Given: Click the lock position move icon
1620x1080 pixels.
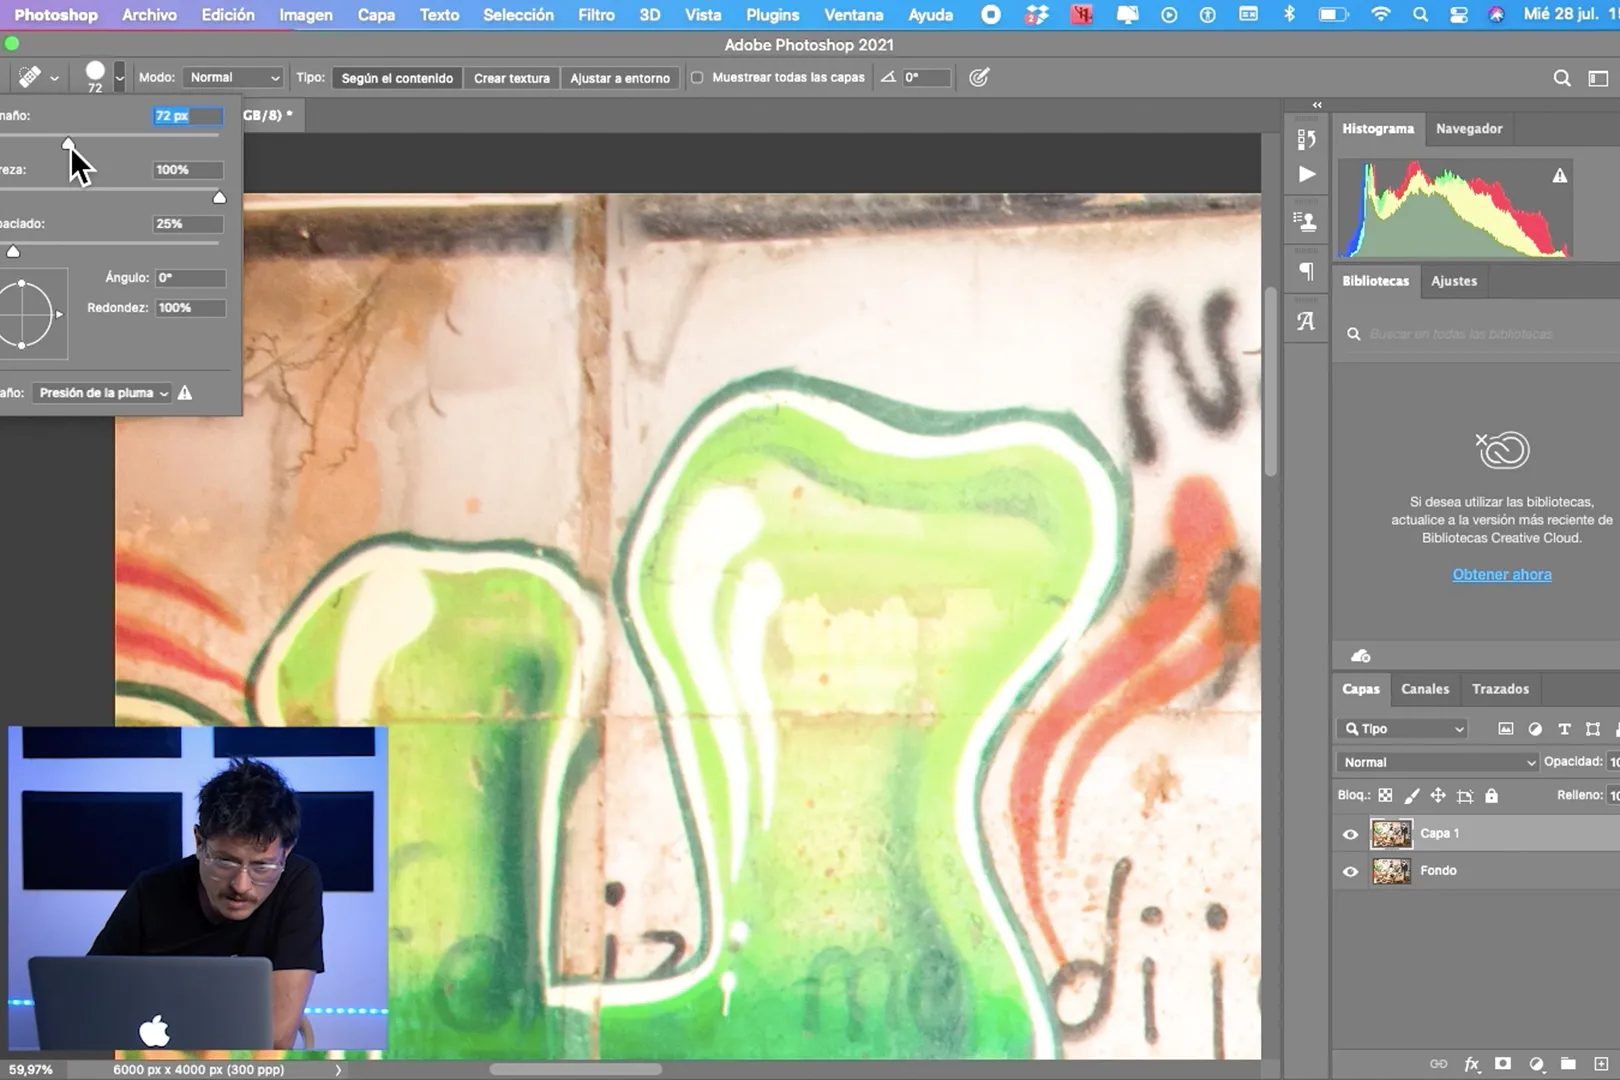Looking at the screenshot, I should pyautogui.click(x=1437, y=796).
